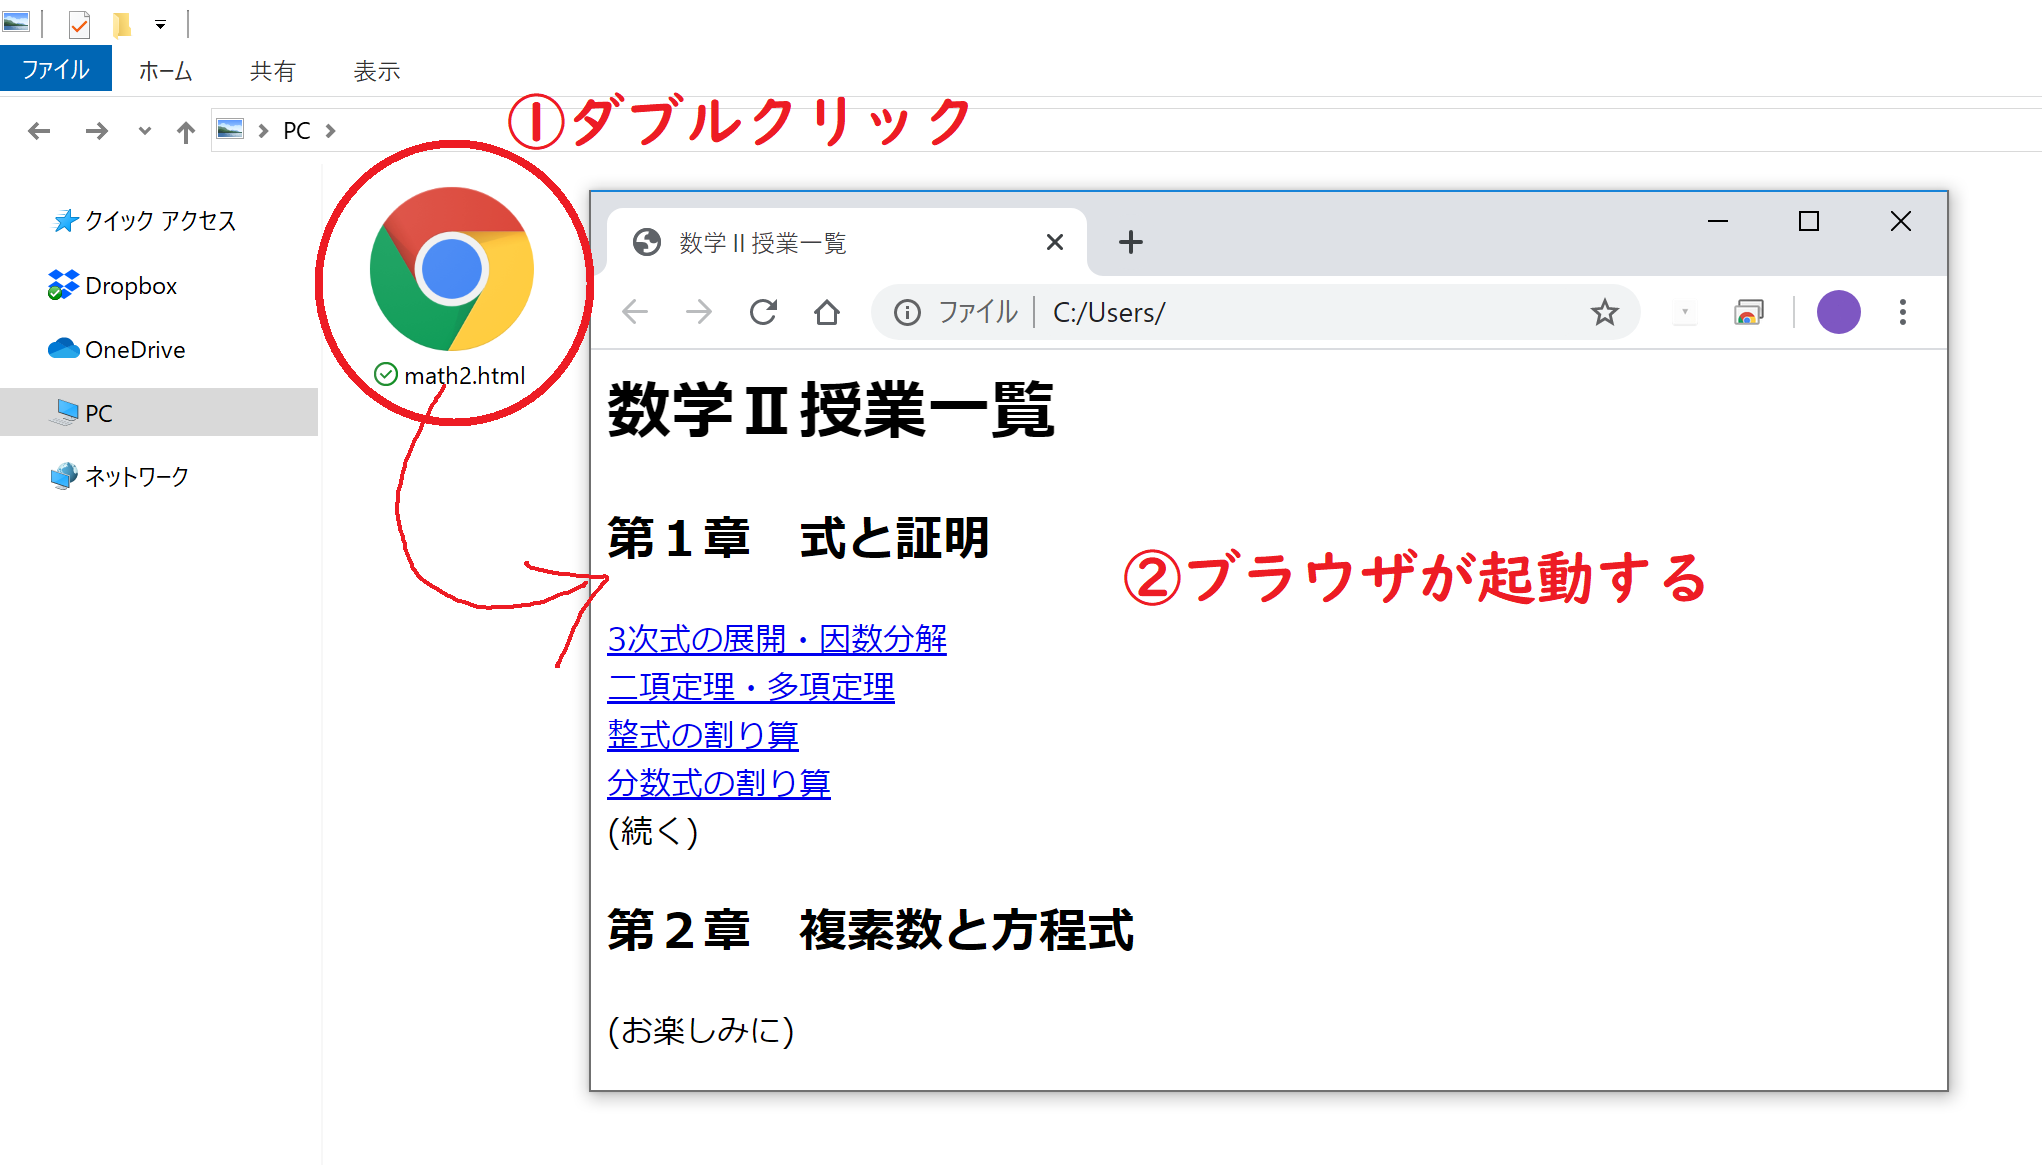Click Chrome forward button
The height and width of the screenshot is (1165, 2042).
tap(699, 313)
